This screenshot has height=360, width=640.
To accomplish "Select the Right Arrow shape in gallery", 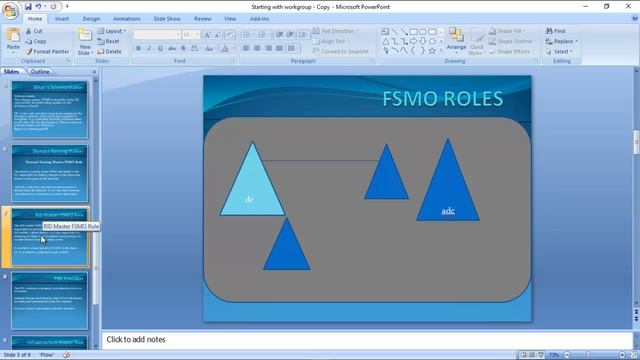I will [x=413, y=41].
